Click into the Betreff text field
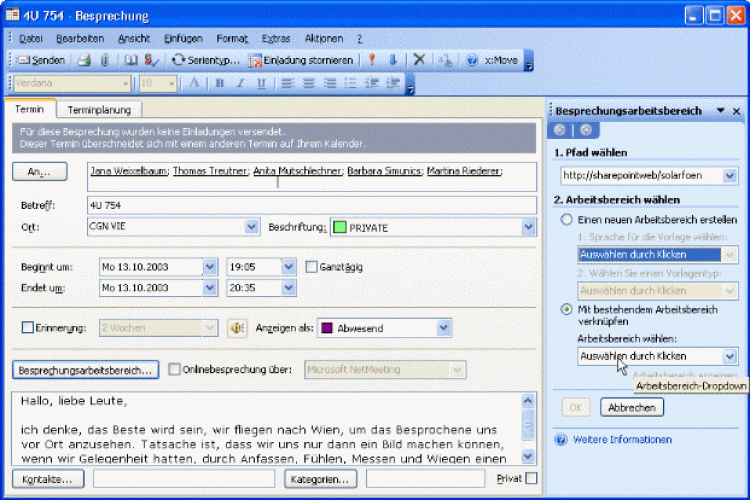The height and width of the screenshot is (500, 750). tap(310, 206)
